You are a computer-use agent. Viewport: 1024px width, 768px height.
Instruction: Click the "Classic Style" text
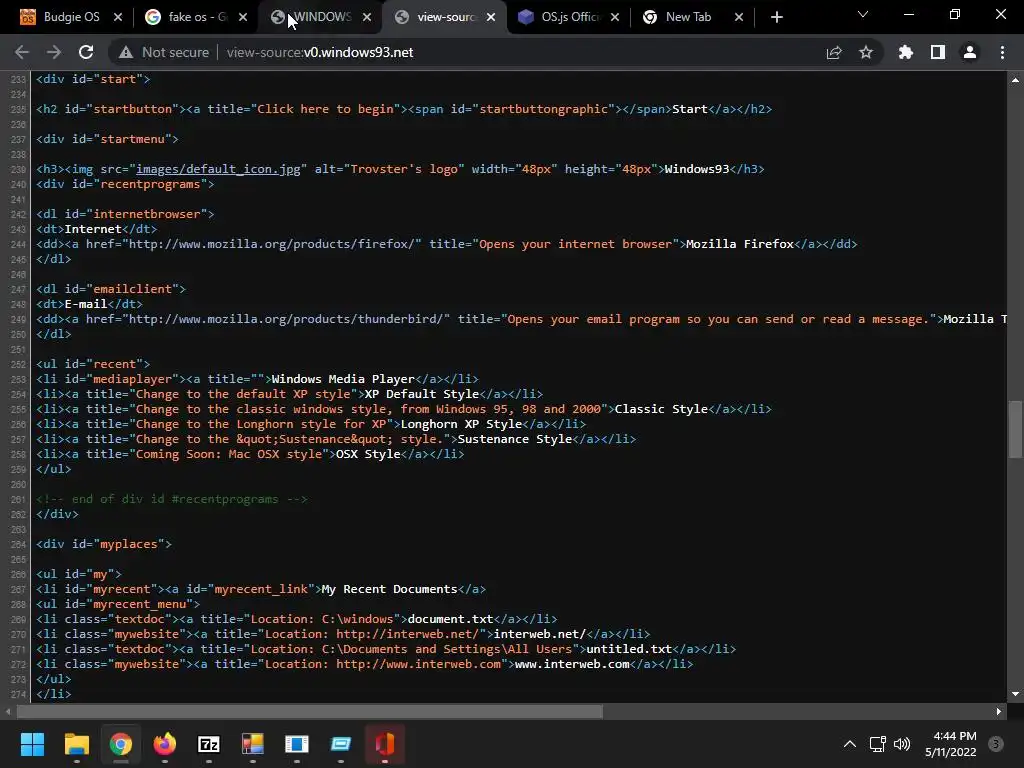point(662,409)
